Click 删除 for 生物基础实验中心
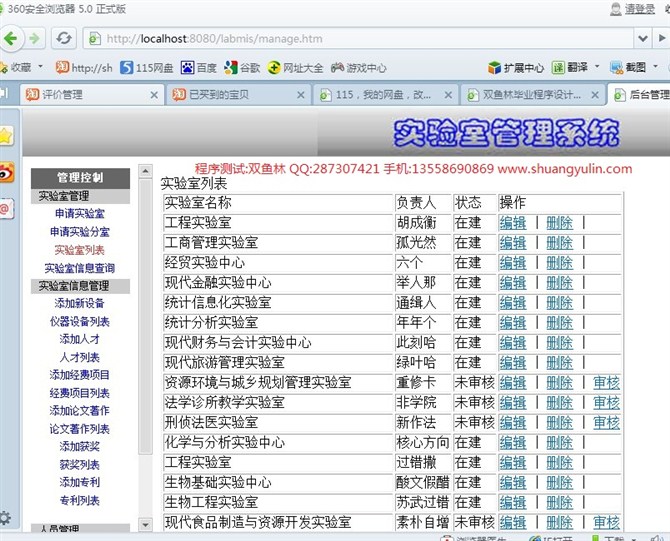This screenshot has width=670, height=541. [x=559, y=482]
